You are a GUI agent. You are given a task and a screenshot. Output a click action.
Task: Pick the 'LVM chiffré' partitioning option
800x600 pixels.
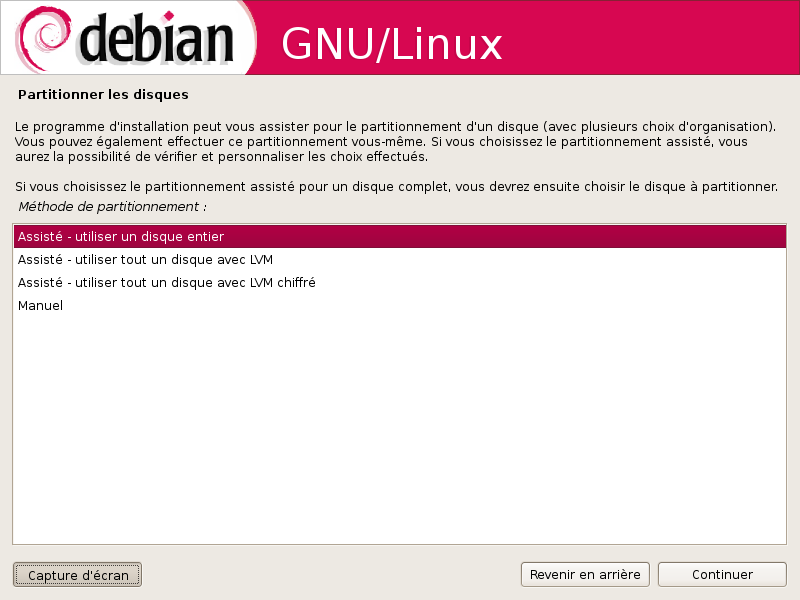399,283
